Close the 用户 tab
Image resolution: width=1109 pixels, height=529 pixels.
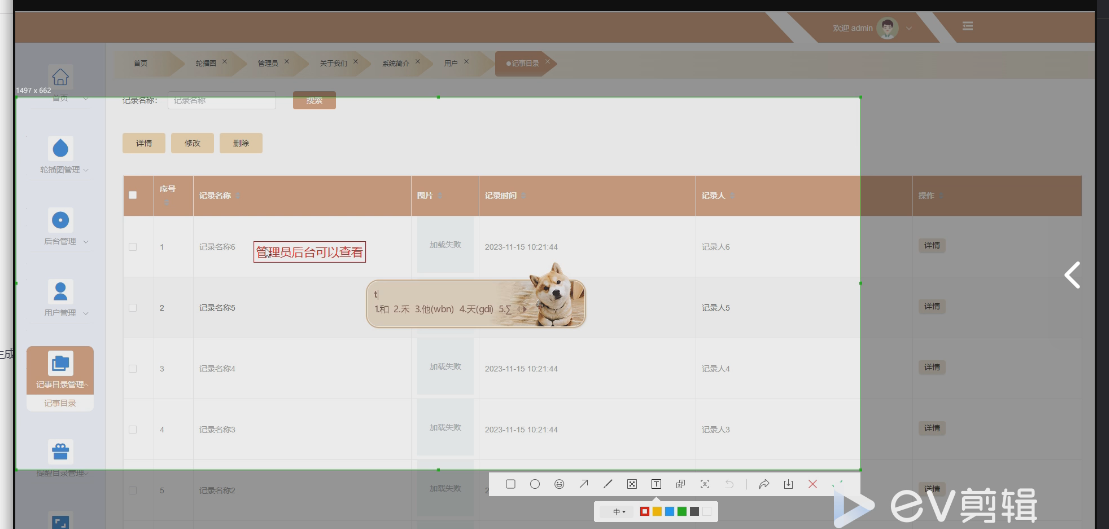pyautogui.click(x=466, y=62)
